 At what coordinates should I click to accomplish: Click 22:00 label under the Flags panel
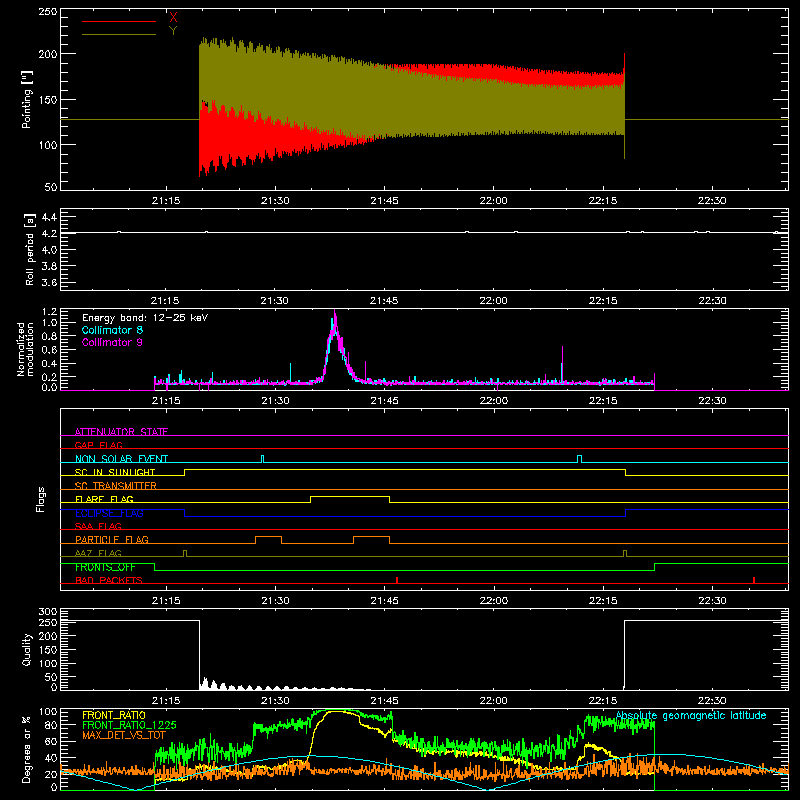point(493,601)
